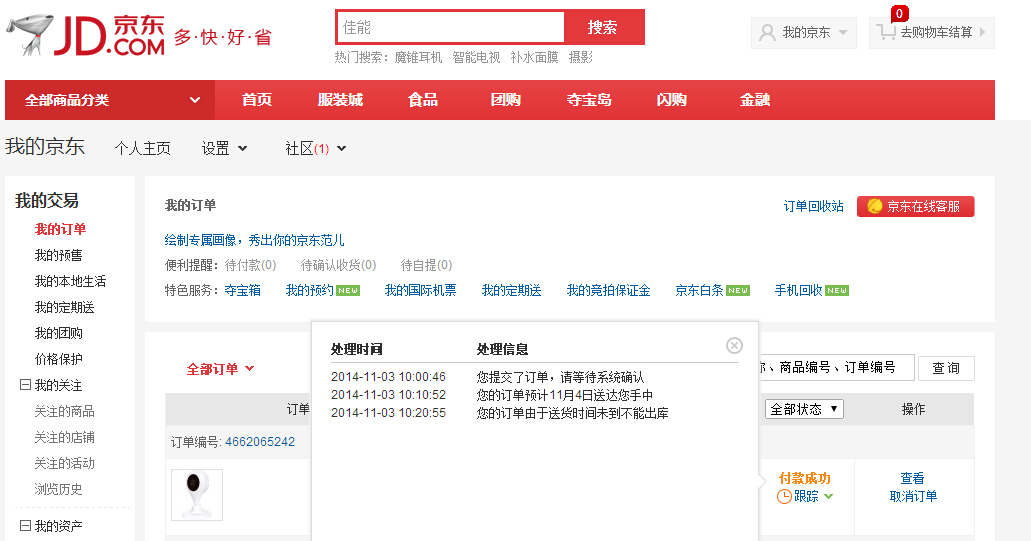Select 关注的店铺 in the sidebar
The image size is (1031, 541).
[64, 437]
